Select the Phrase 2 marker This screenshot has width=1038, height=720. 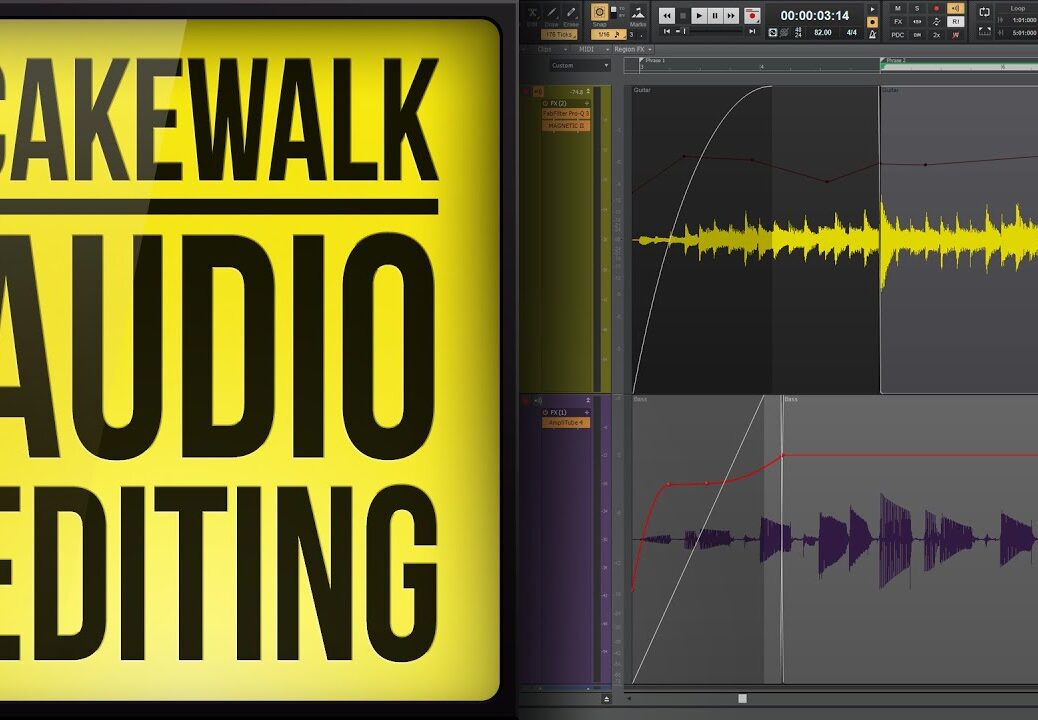coord(894,60)
